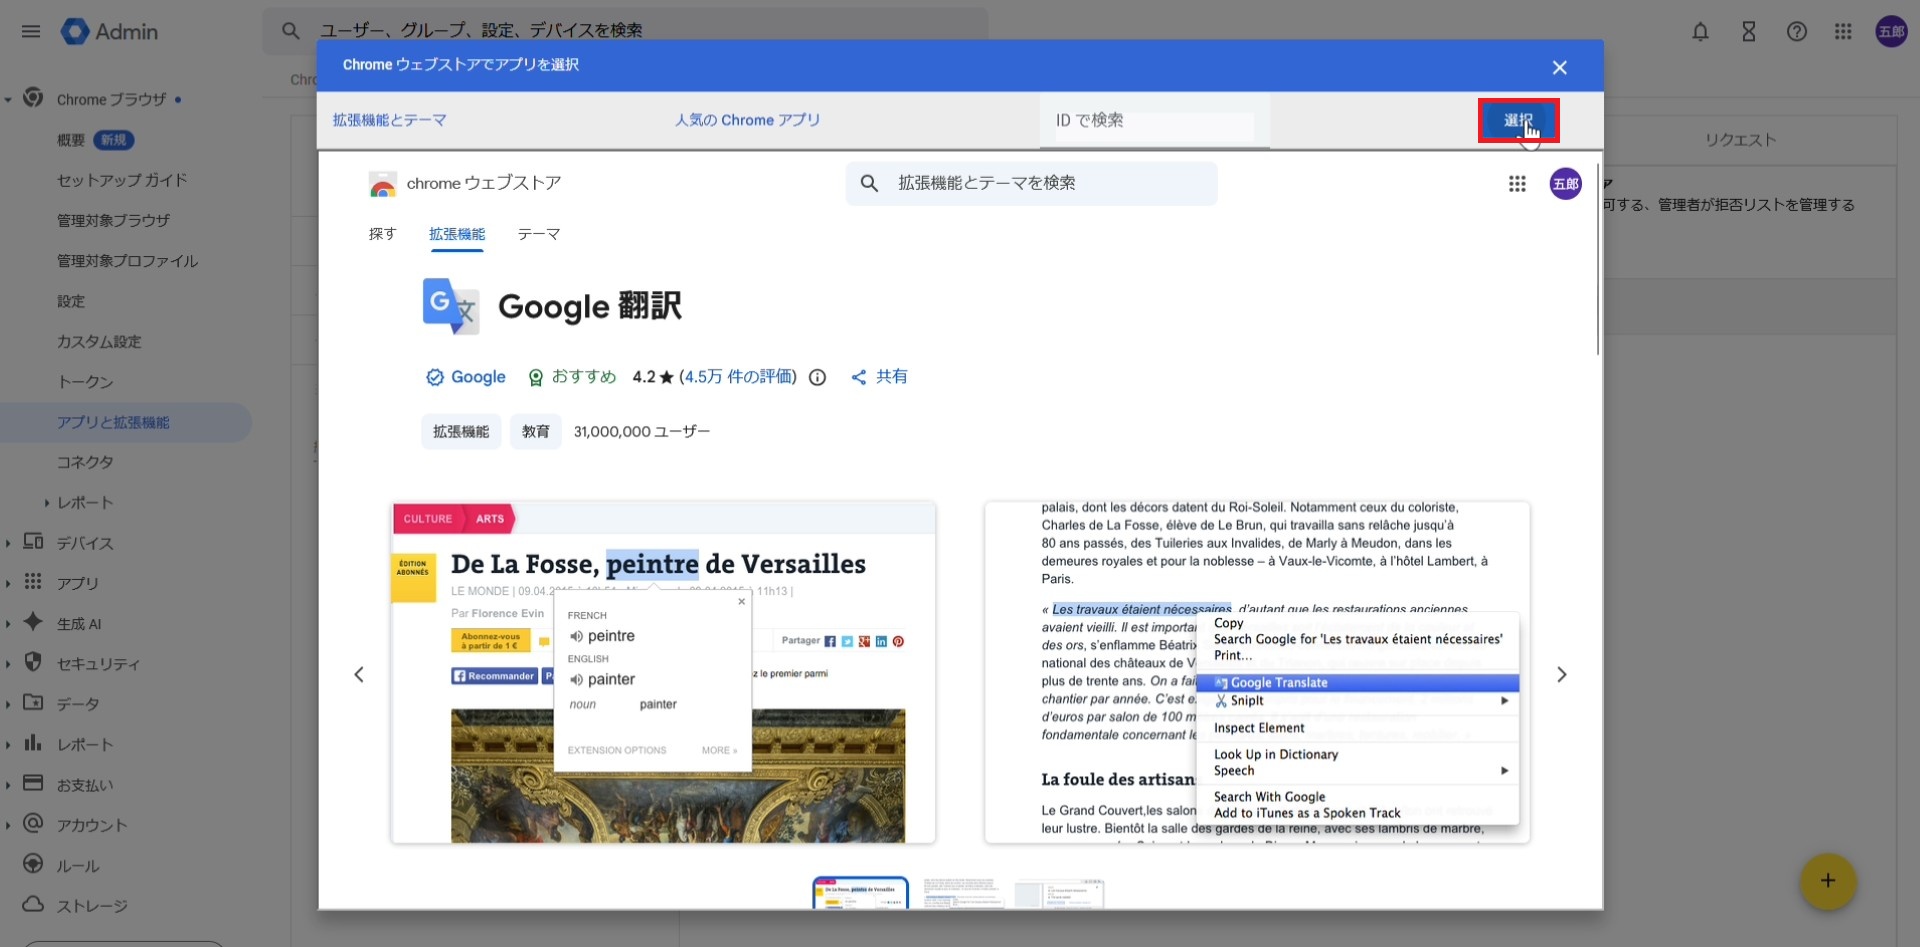Open Google apps grid in Admin header
1920x947 pixels.
pos(1843,32)
